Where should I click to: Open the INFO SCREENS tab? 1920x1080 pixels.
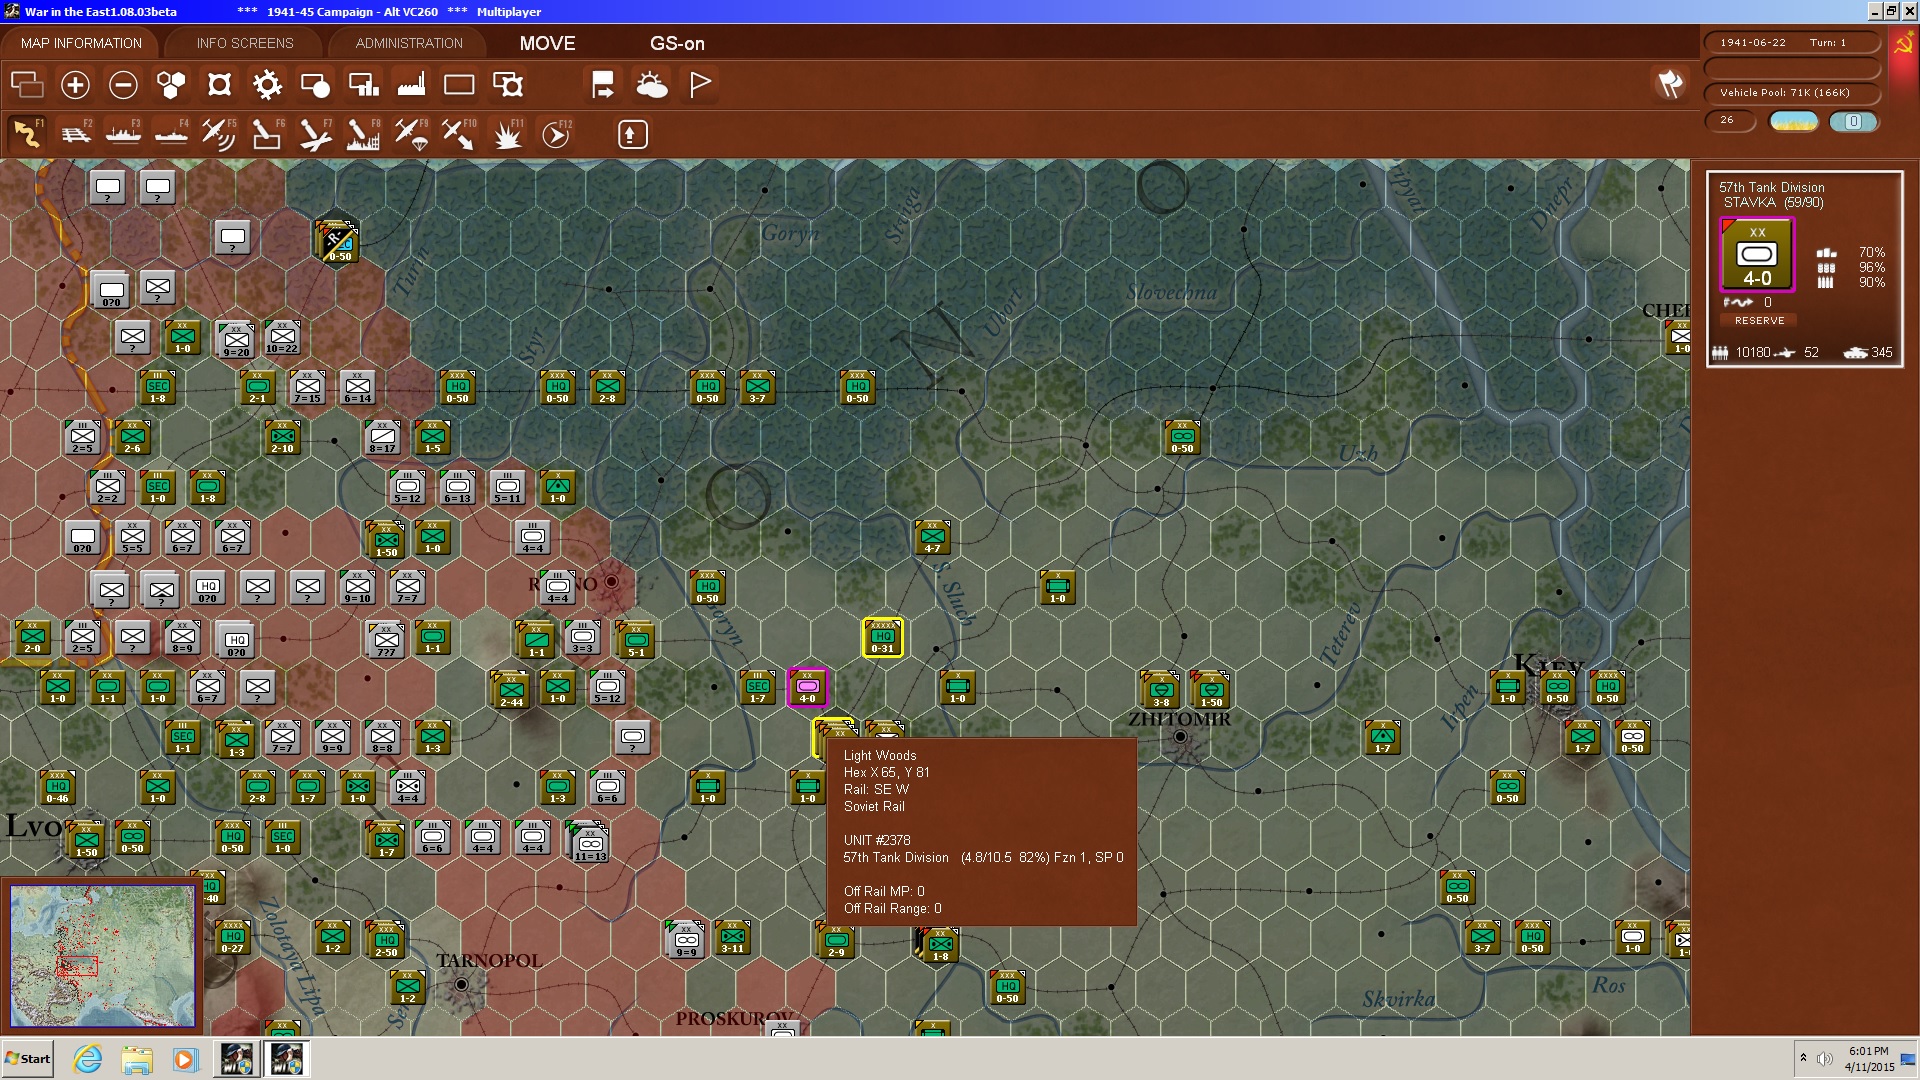[245, 43]
